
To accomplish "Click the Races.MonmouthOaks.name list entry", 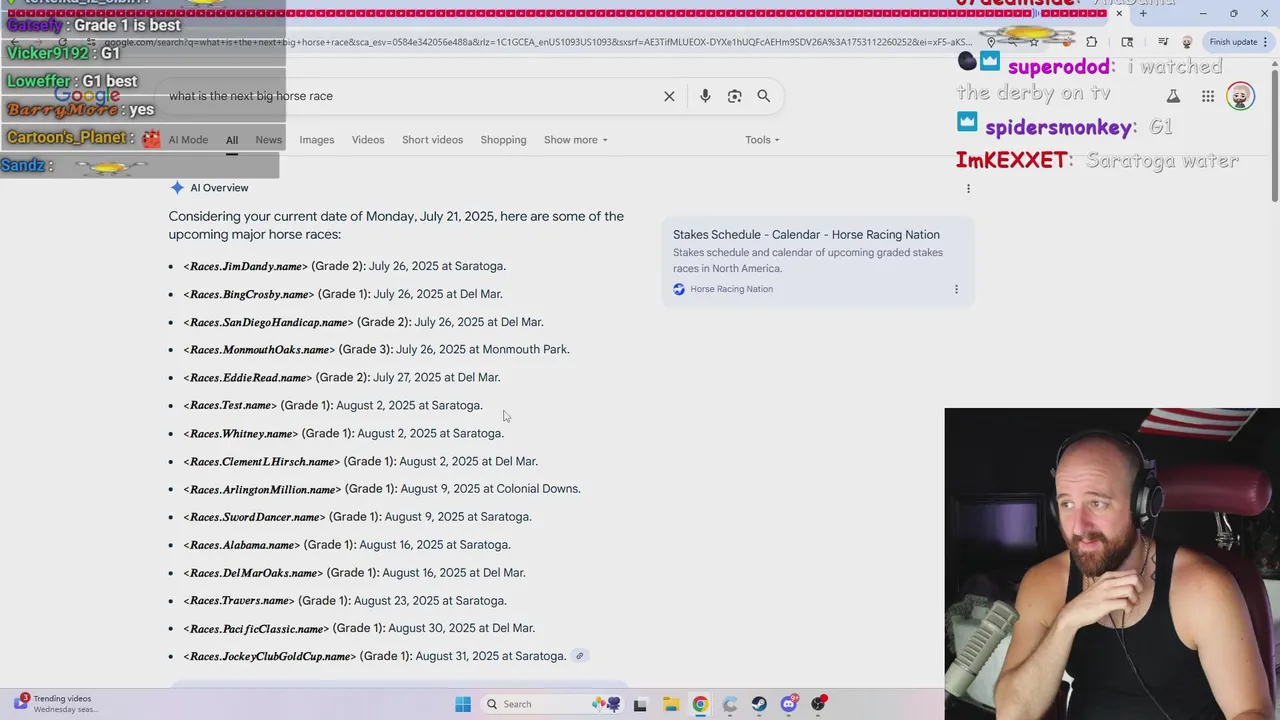I will pyautogui.click(x=376, y=349).
